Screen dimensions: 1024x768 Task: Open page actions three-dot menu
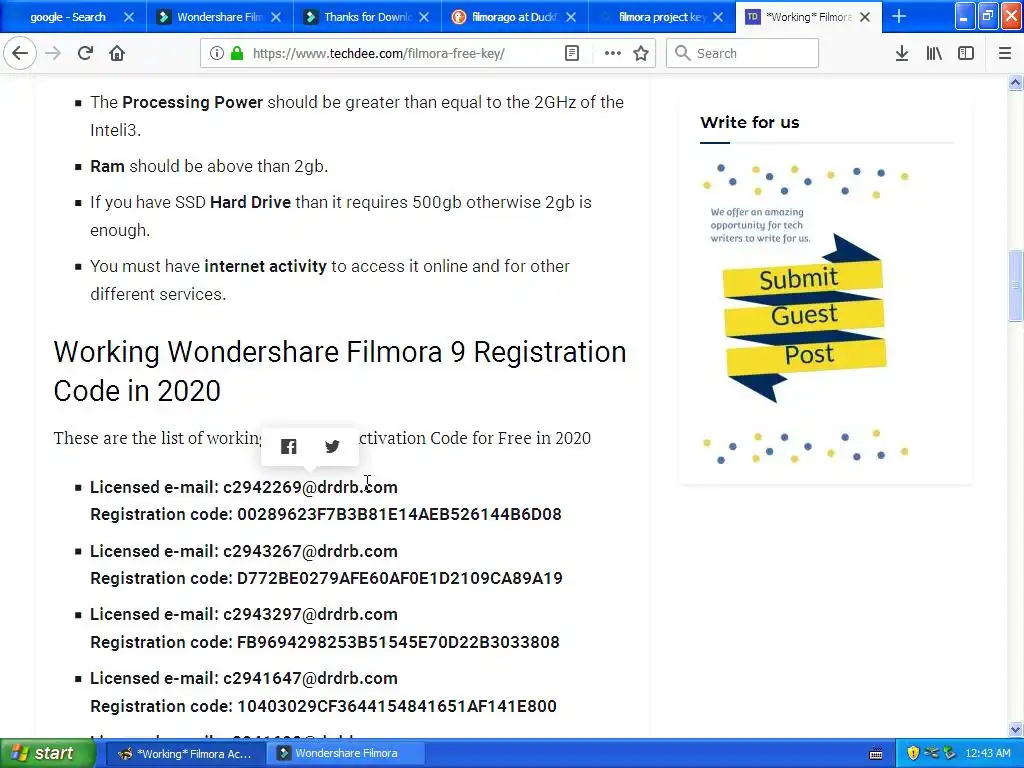click(612, 54)
